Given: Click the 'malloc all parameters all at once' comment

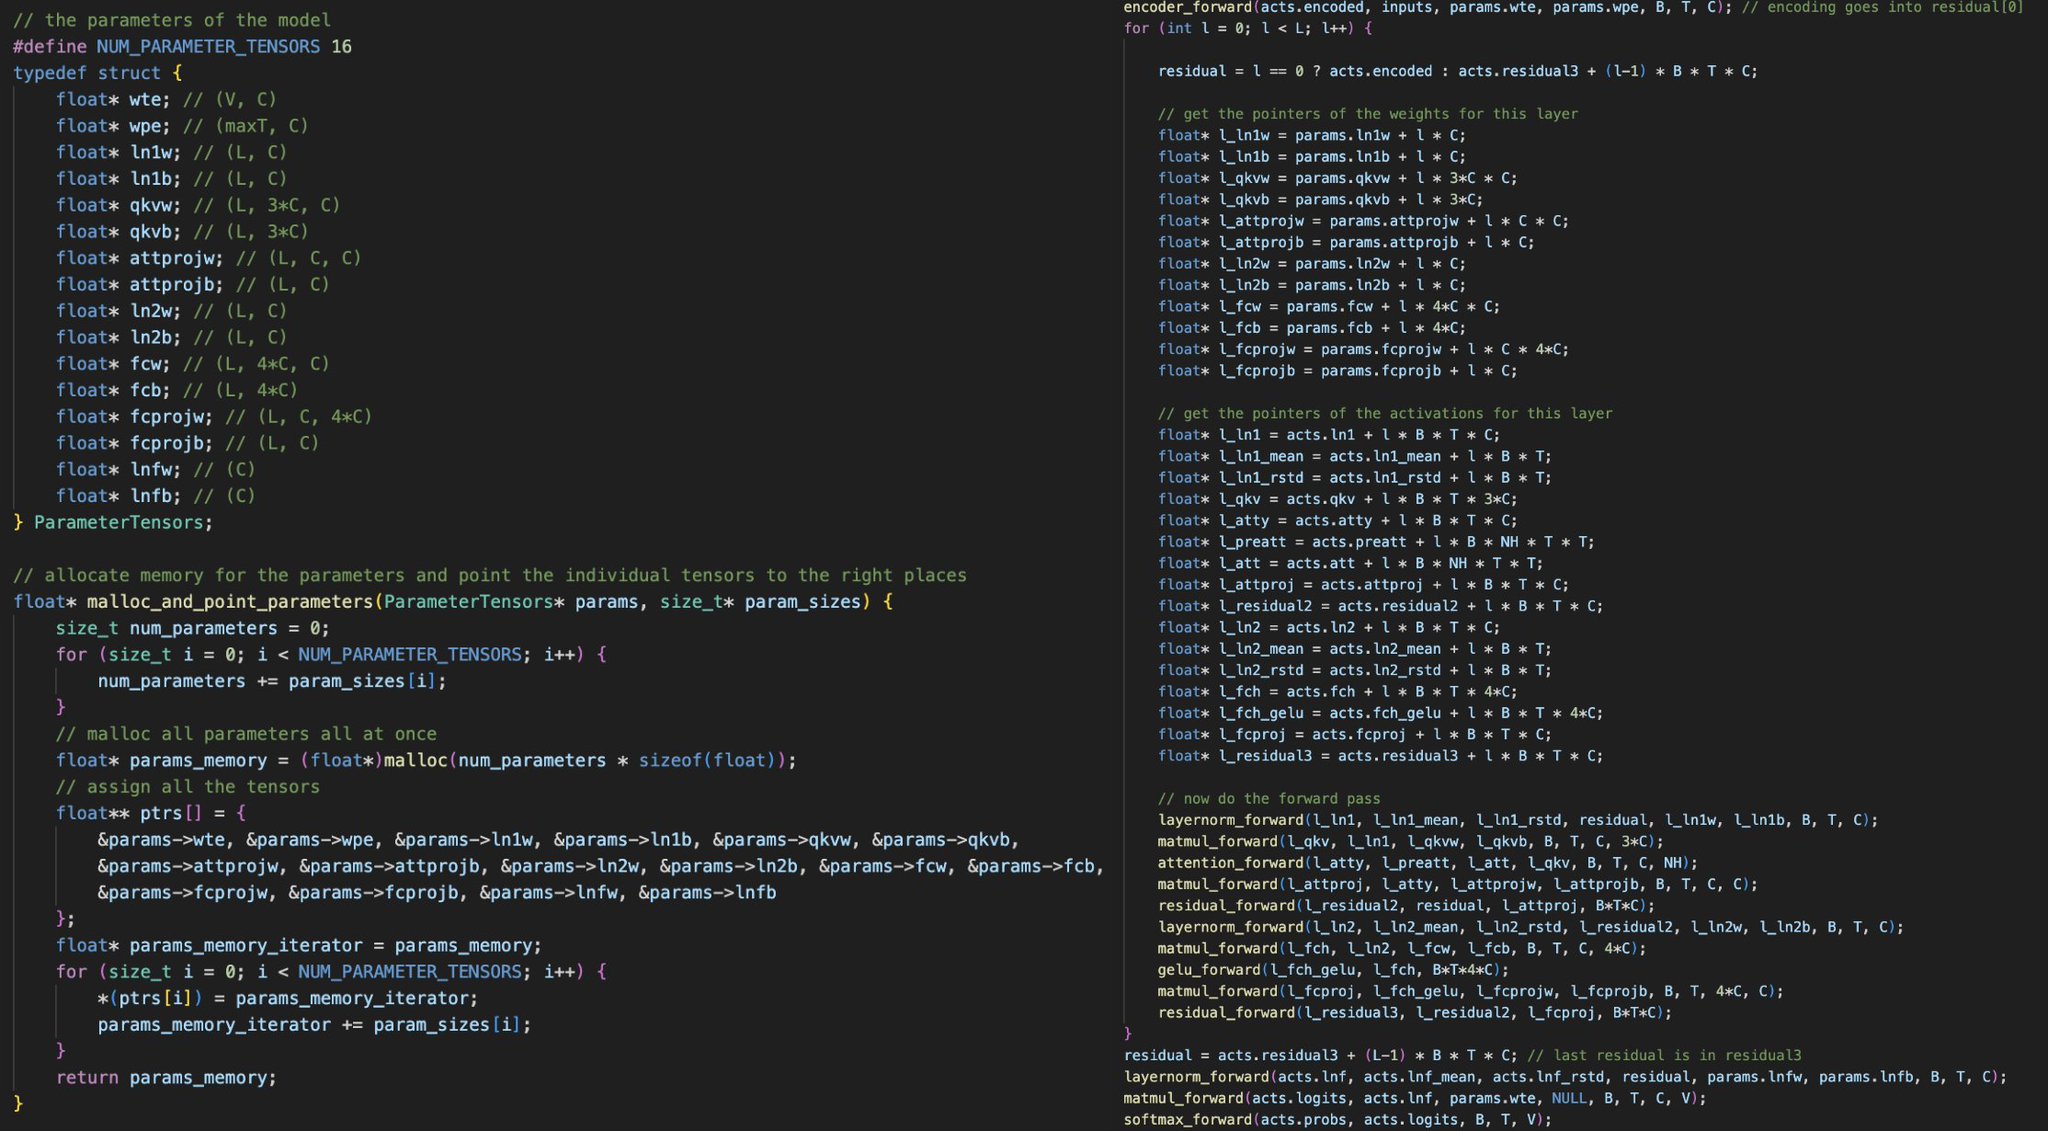Looking at the screenshot, I should tap(246, 734).
